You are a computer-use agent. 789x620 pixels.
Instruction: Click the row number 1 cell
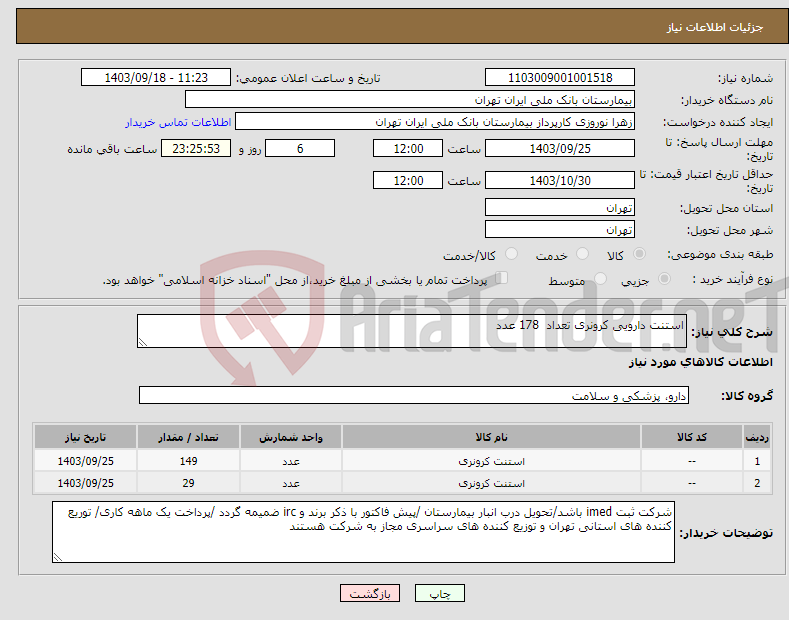click(x=757, y=461)
